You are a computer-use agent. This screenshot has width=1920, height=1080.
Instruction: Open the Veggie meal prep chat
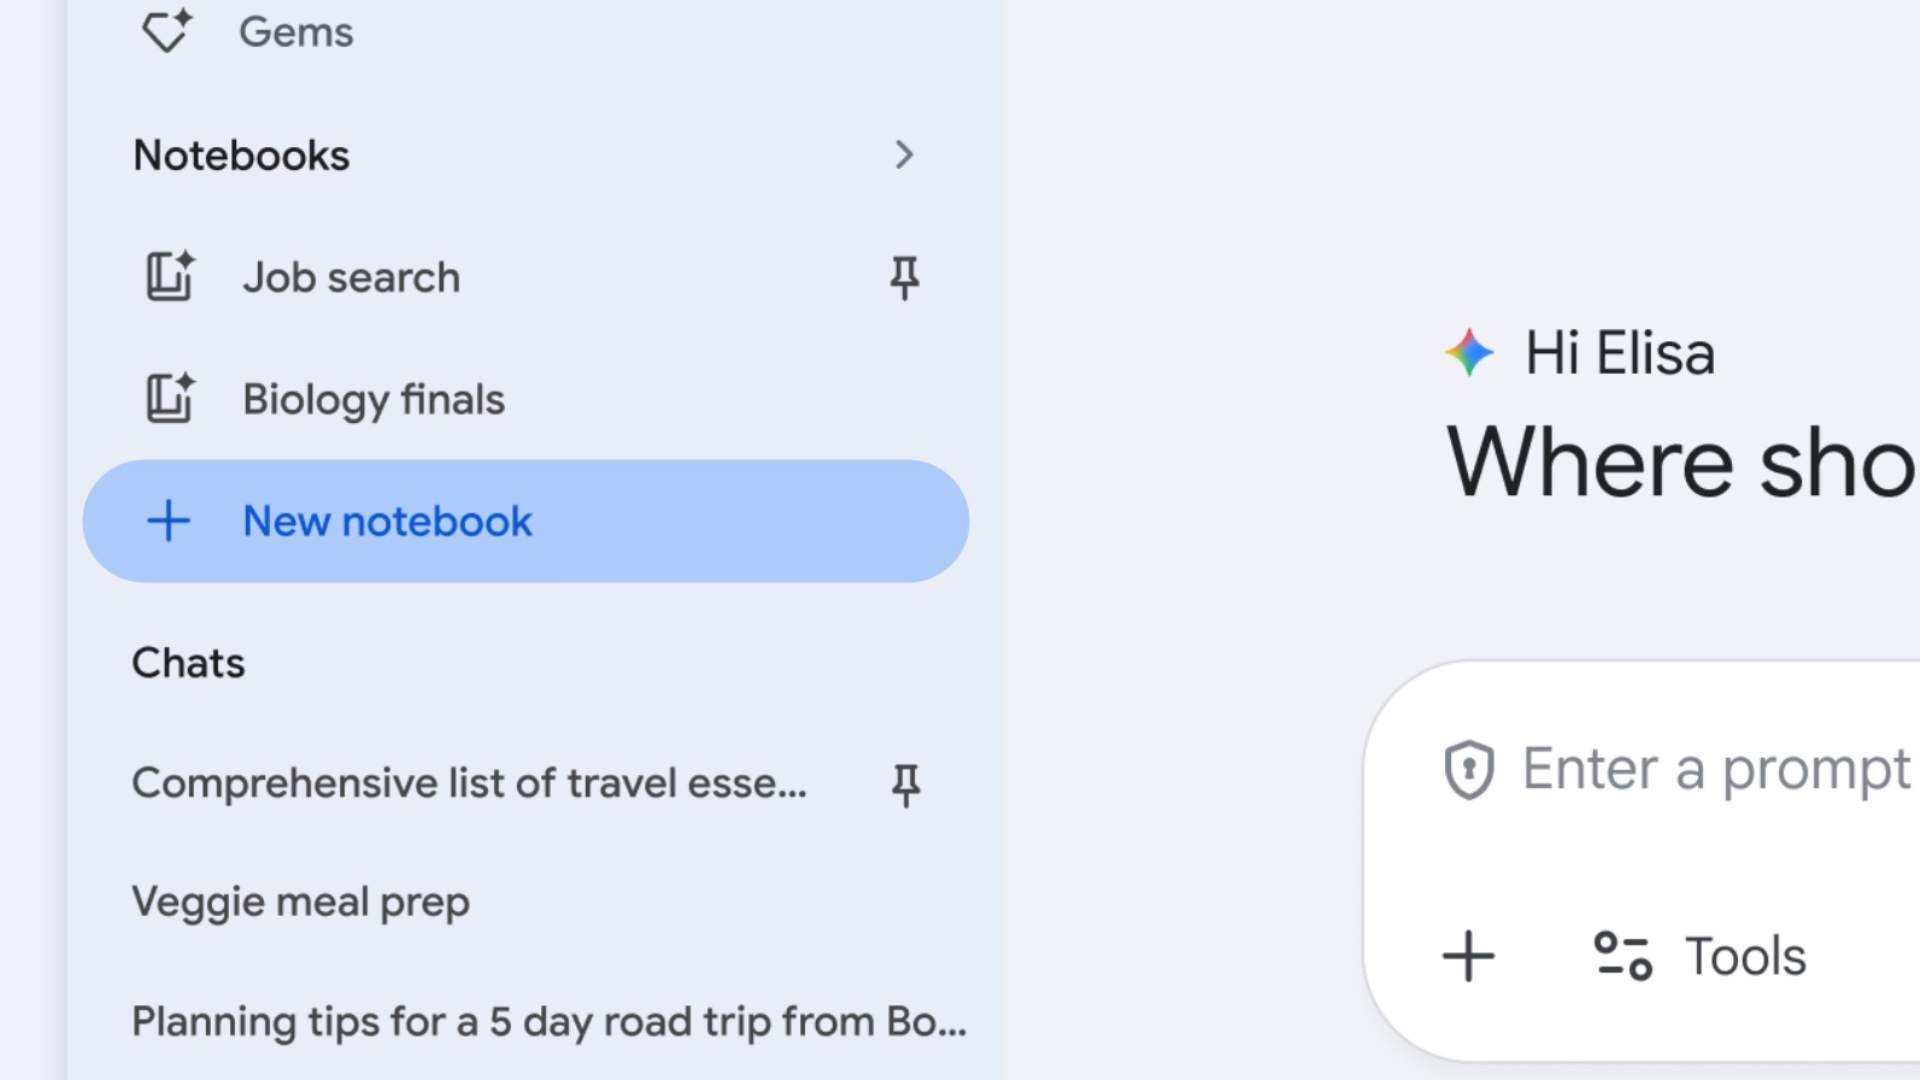pos(300,902)
